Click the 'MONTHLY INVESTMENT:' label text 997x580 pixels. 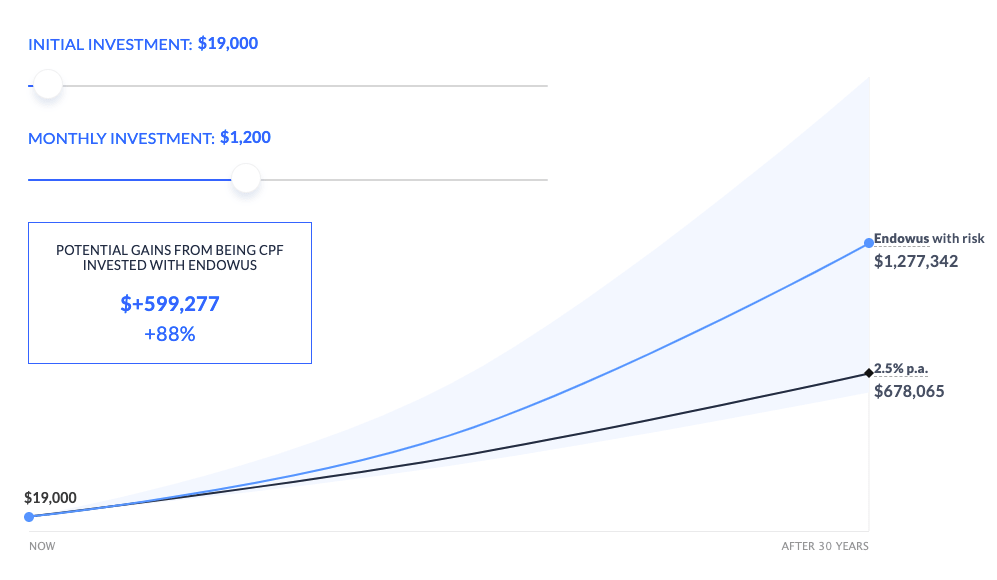pyautogui.click(x=121, y=139)
